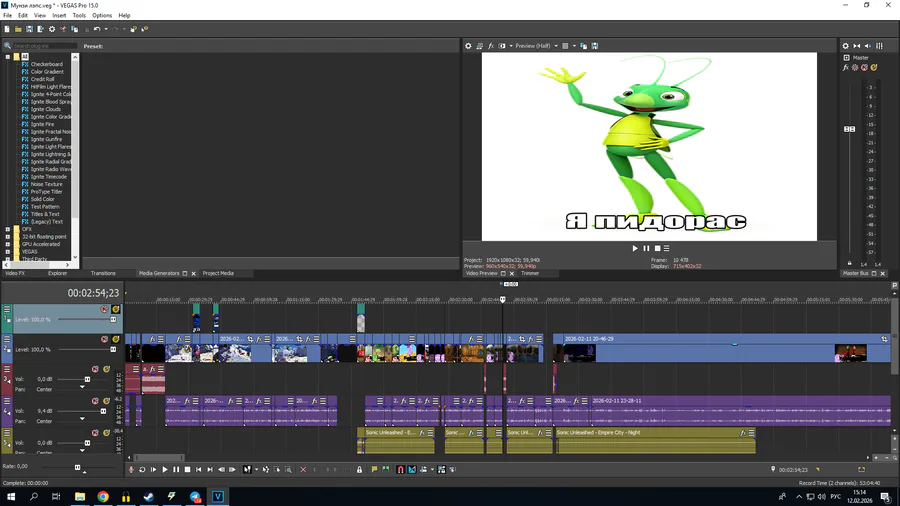The height and width of the screenshot is (506, 900).
Task: Toggle Enable Snapping magnet button
Action: [x=401, y=469]
